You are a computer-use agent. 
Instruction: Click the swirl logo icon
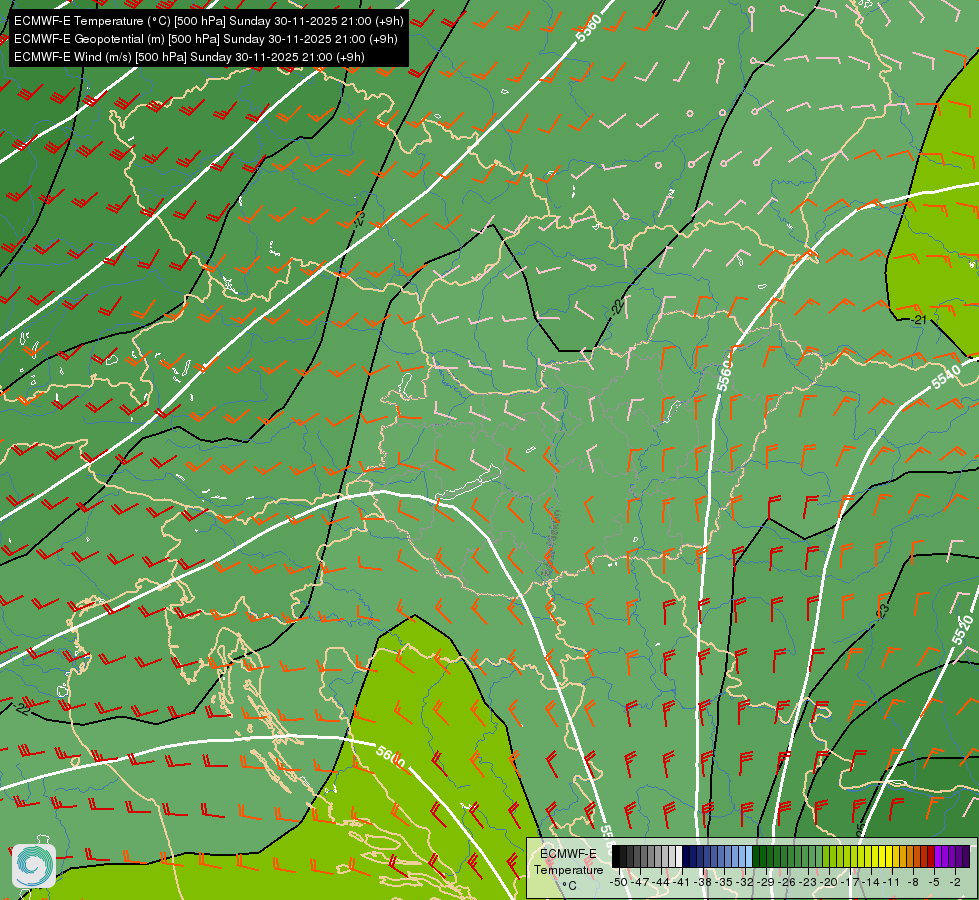click(34, 866)
